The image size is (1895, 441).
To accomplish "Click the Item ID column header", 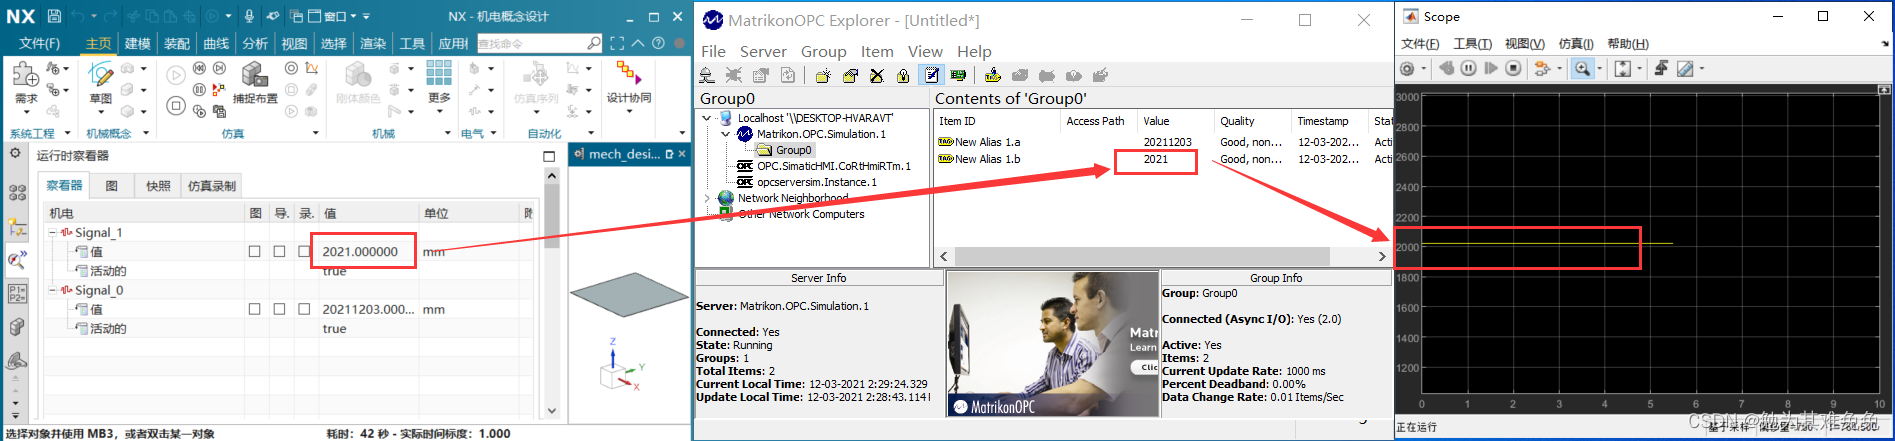I will coord(997,121).
